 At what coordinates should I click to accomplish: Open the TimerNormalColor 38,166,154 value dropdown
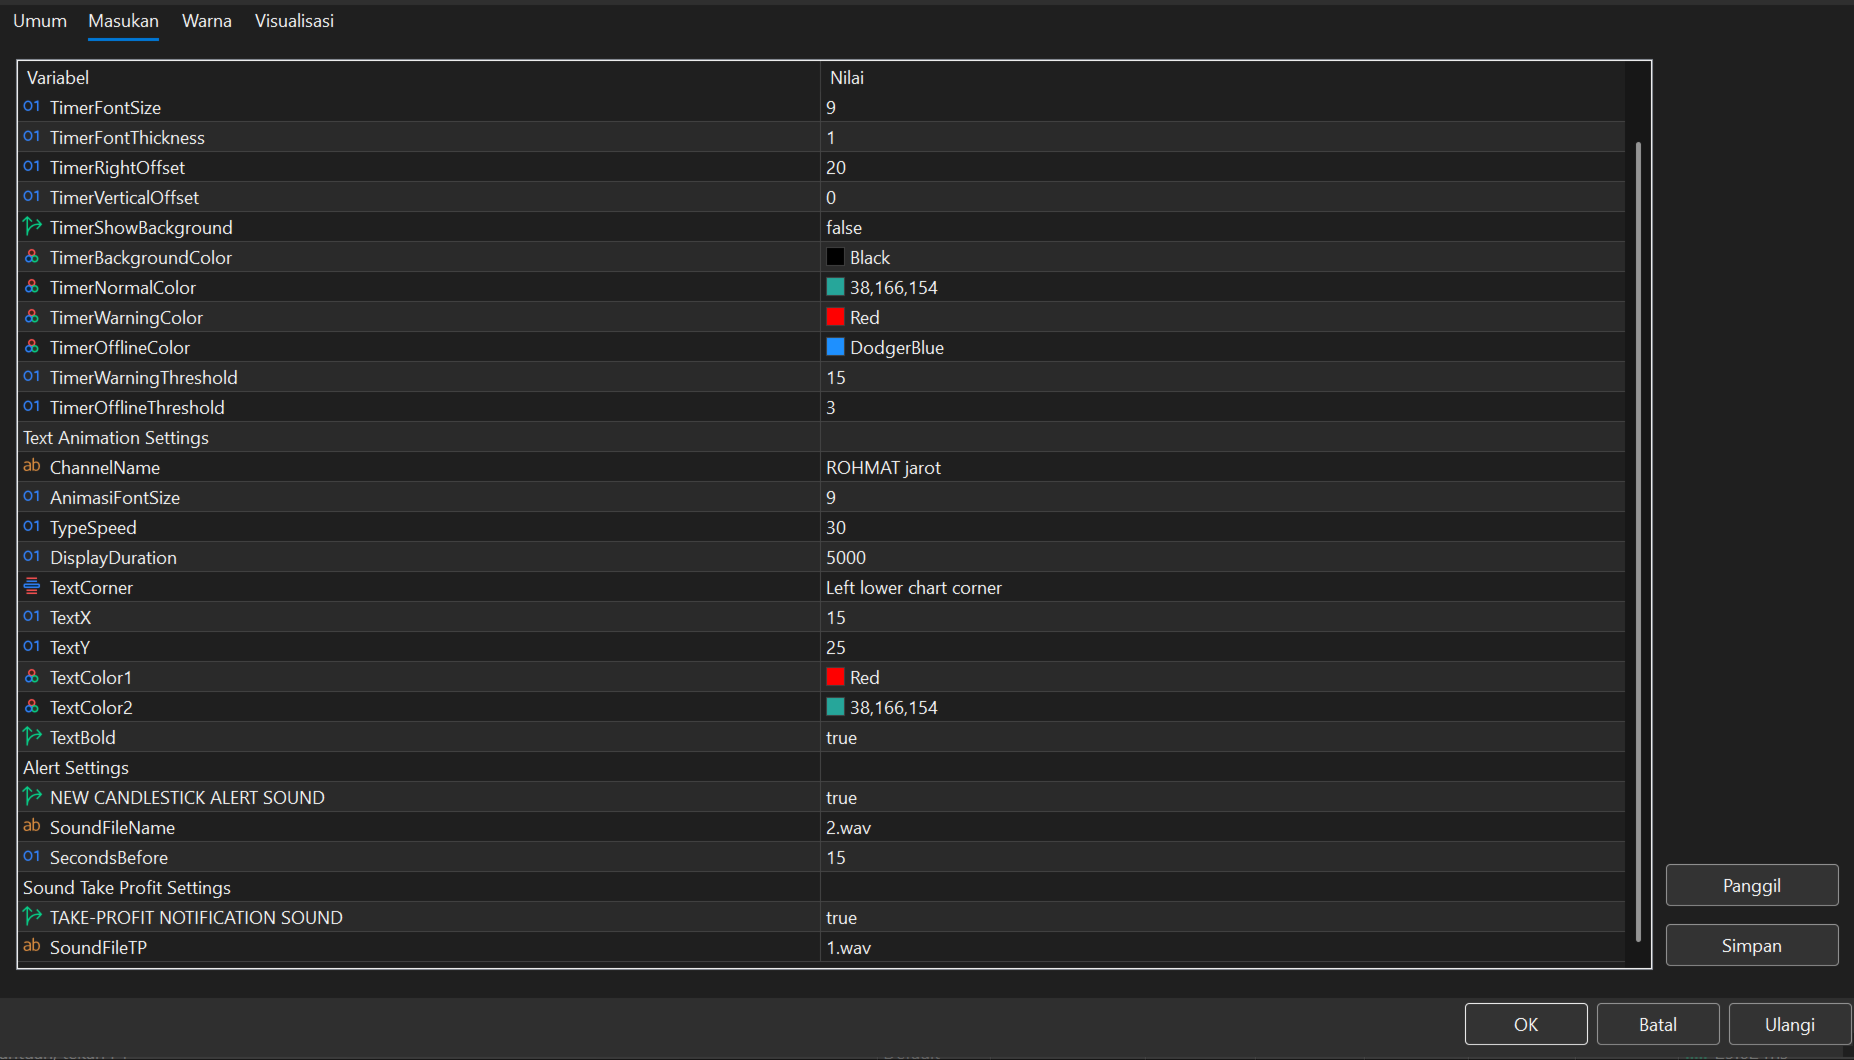1222,287
